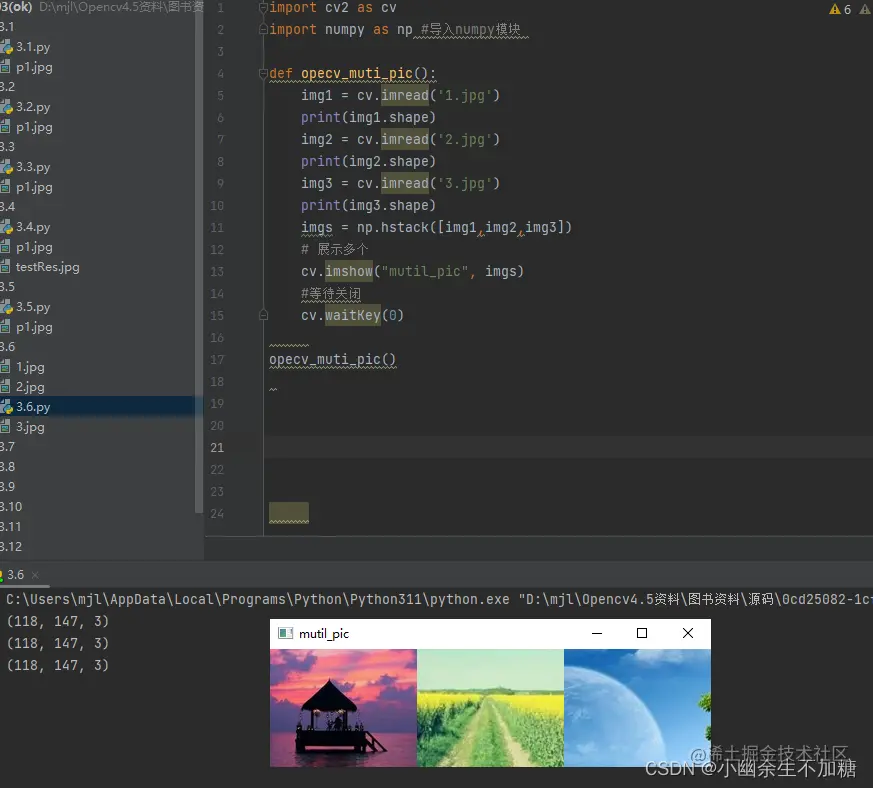Click line number 21 in gutter
Image resolution: width=873 pixels, height=788 pixels.
pyautogui.click(x=217, y=448)
